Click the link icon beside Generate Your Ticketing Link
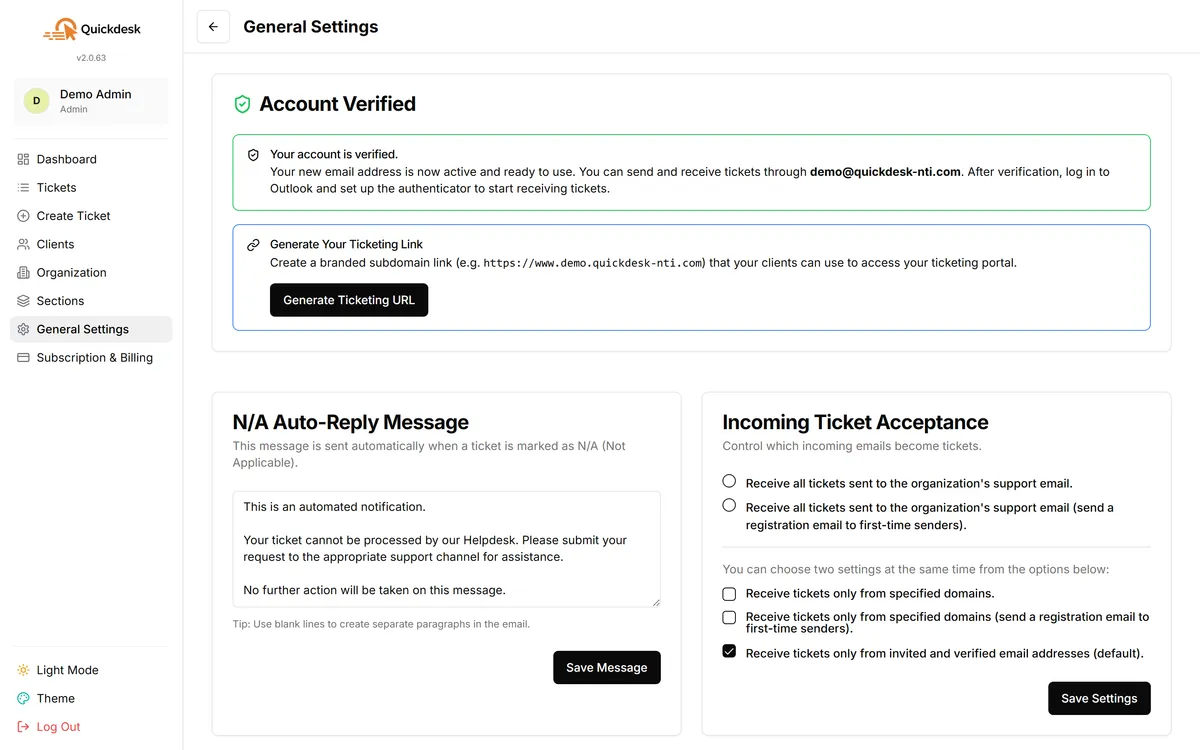This screenshot has height=750, width=1200. (253, 244)
